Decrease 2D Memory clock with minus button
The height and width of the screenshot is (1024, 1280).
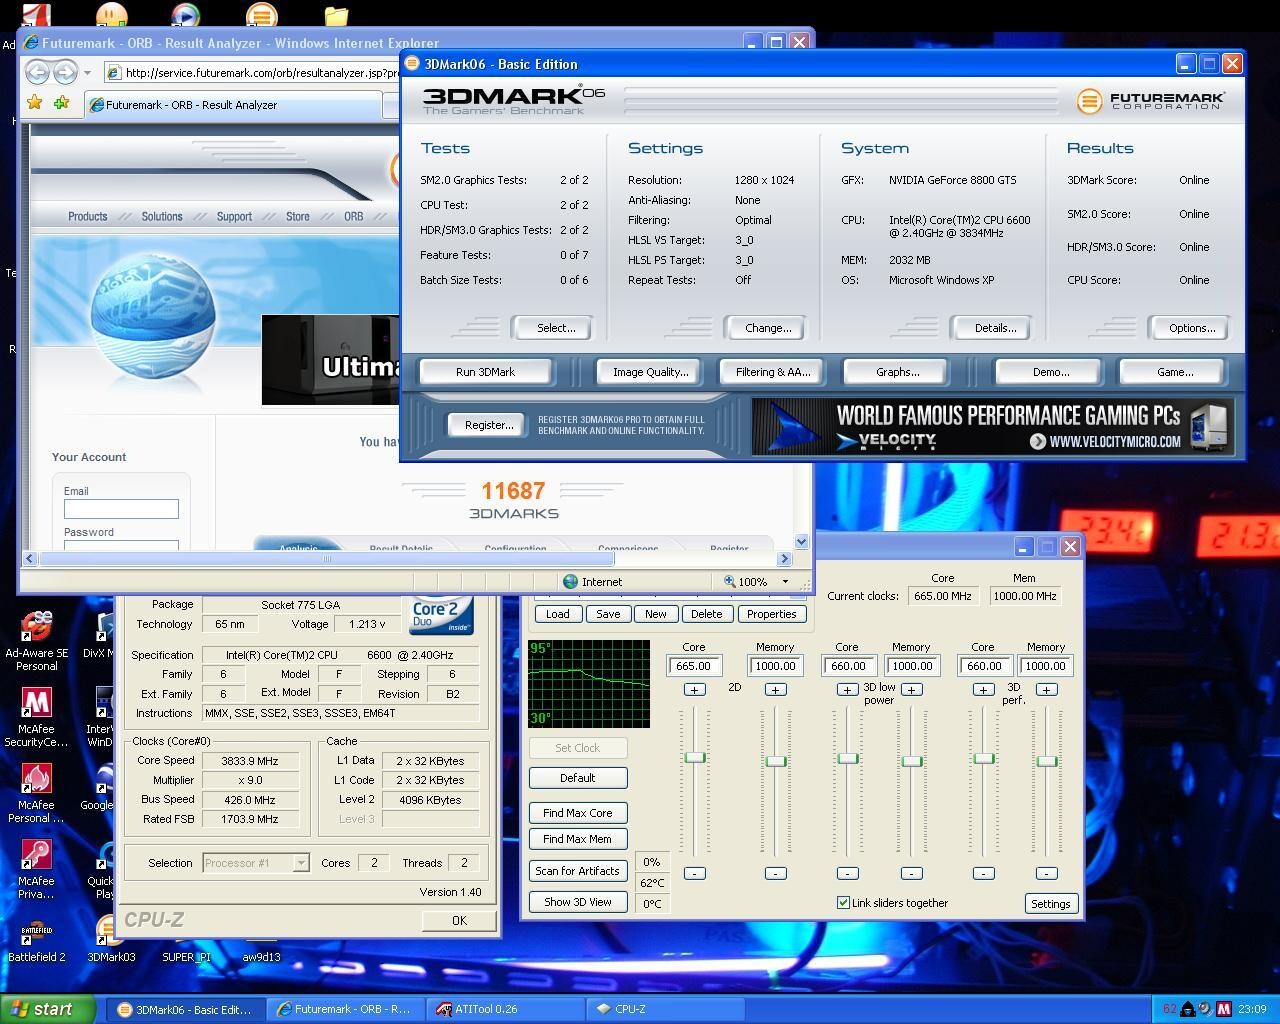(x=775, y=874)
